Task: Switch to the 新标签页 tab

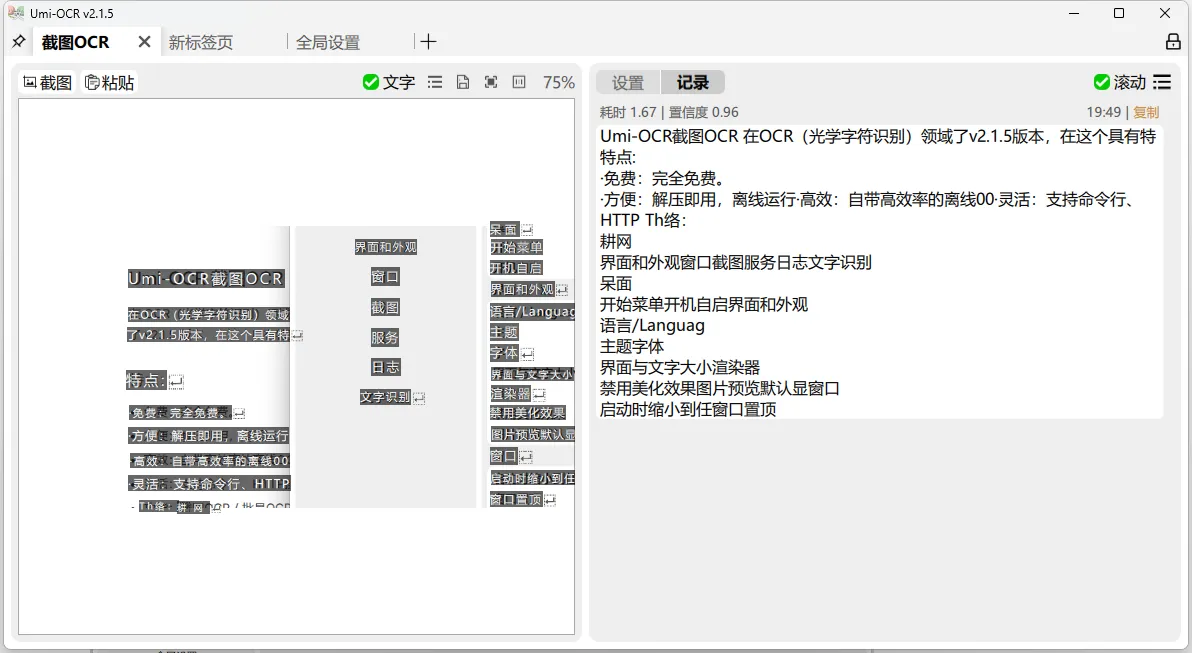Action: coord(201,43)
